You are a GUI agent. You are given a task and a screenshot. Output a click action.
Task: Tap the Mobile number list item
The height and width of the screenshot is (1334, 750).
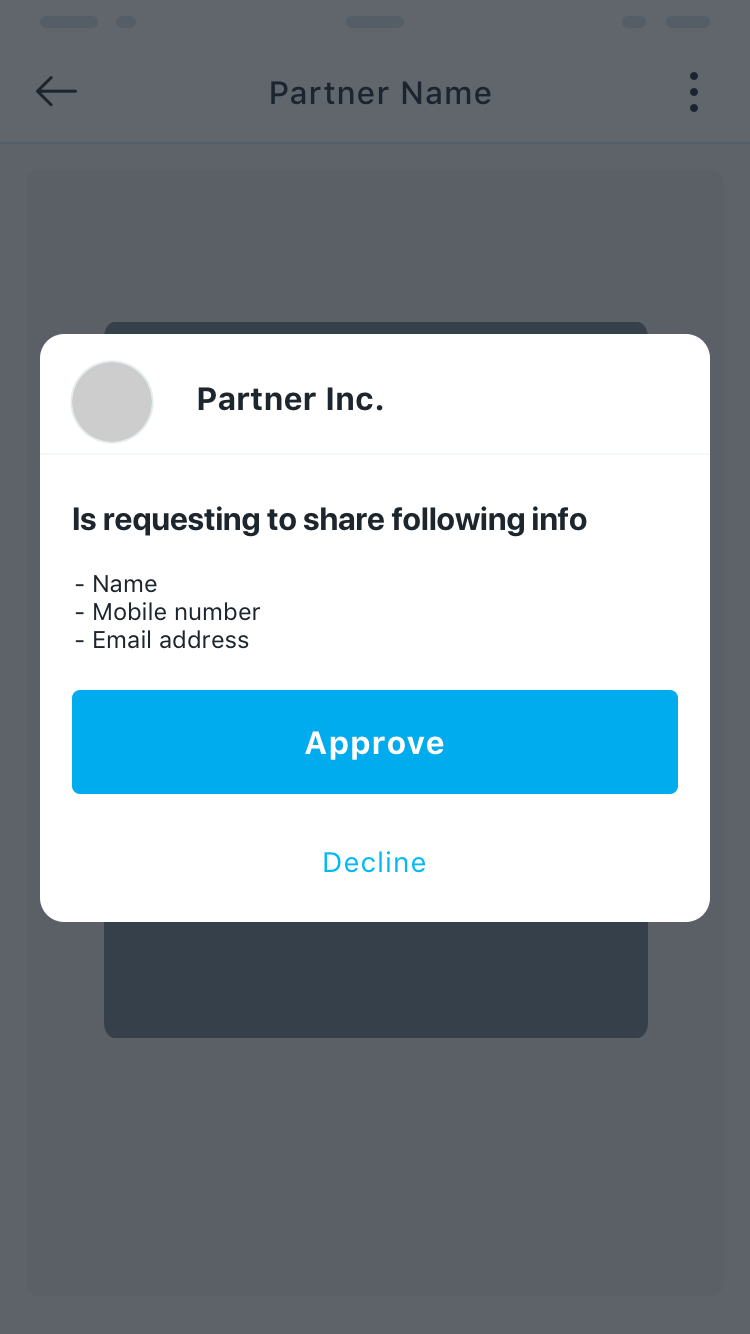click(x=175, y=612)
